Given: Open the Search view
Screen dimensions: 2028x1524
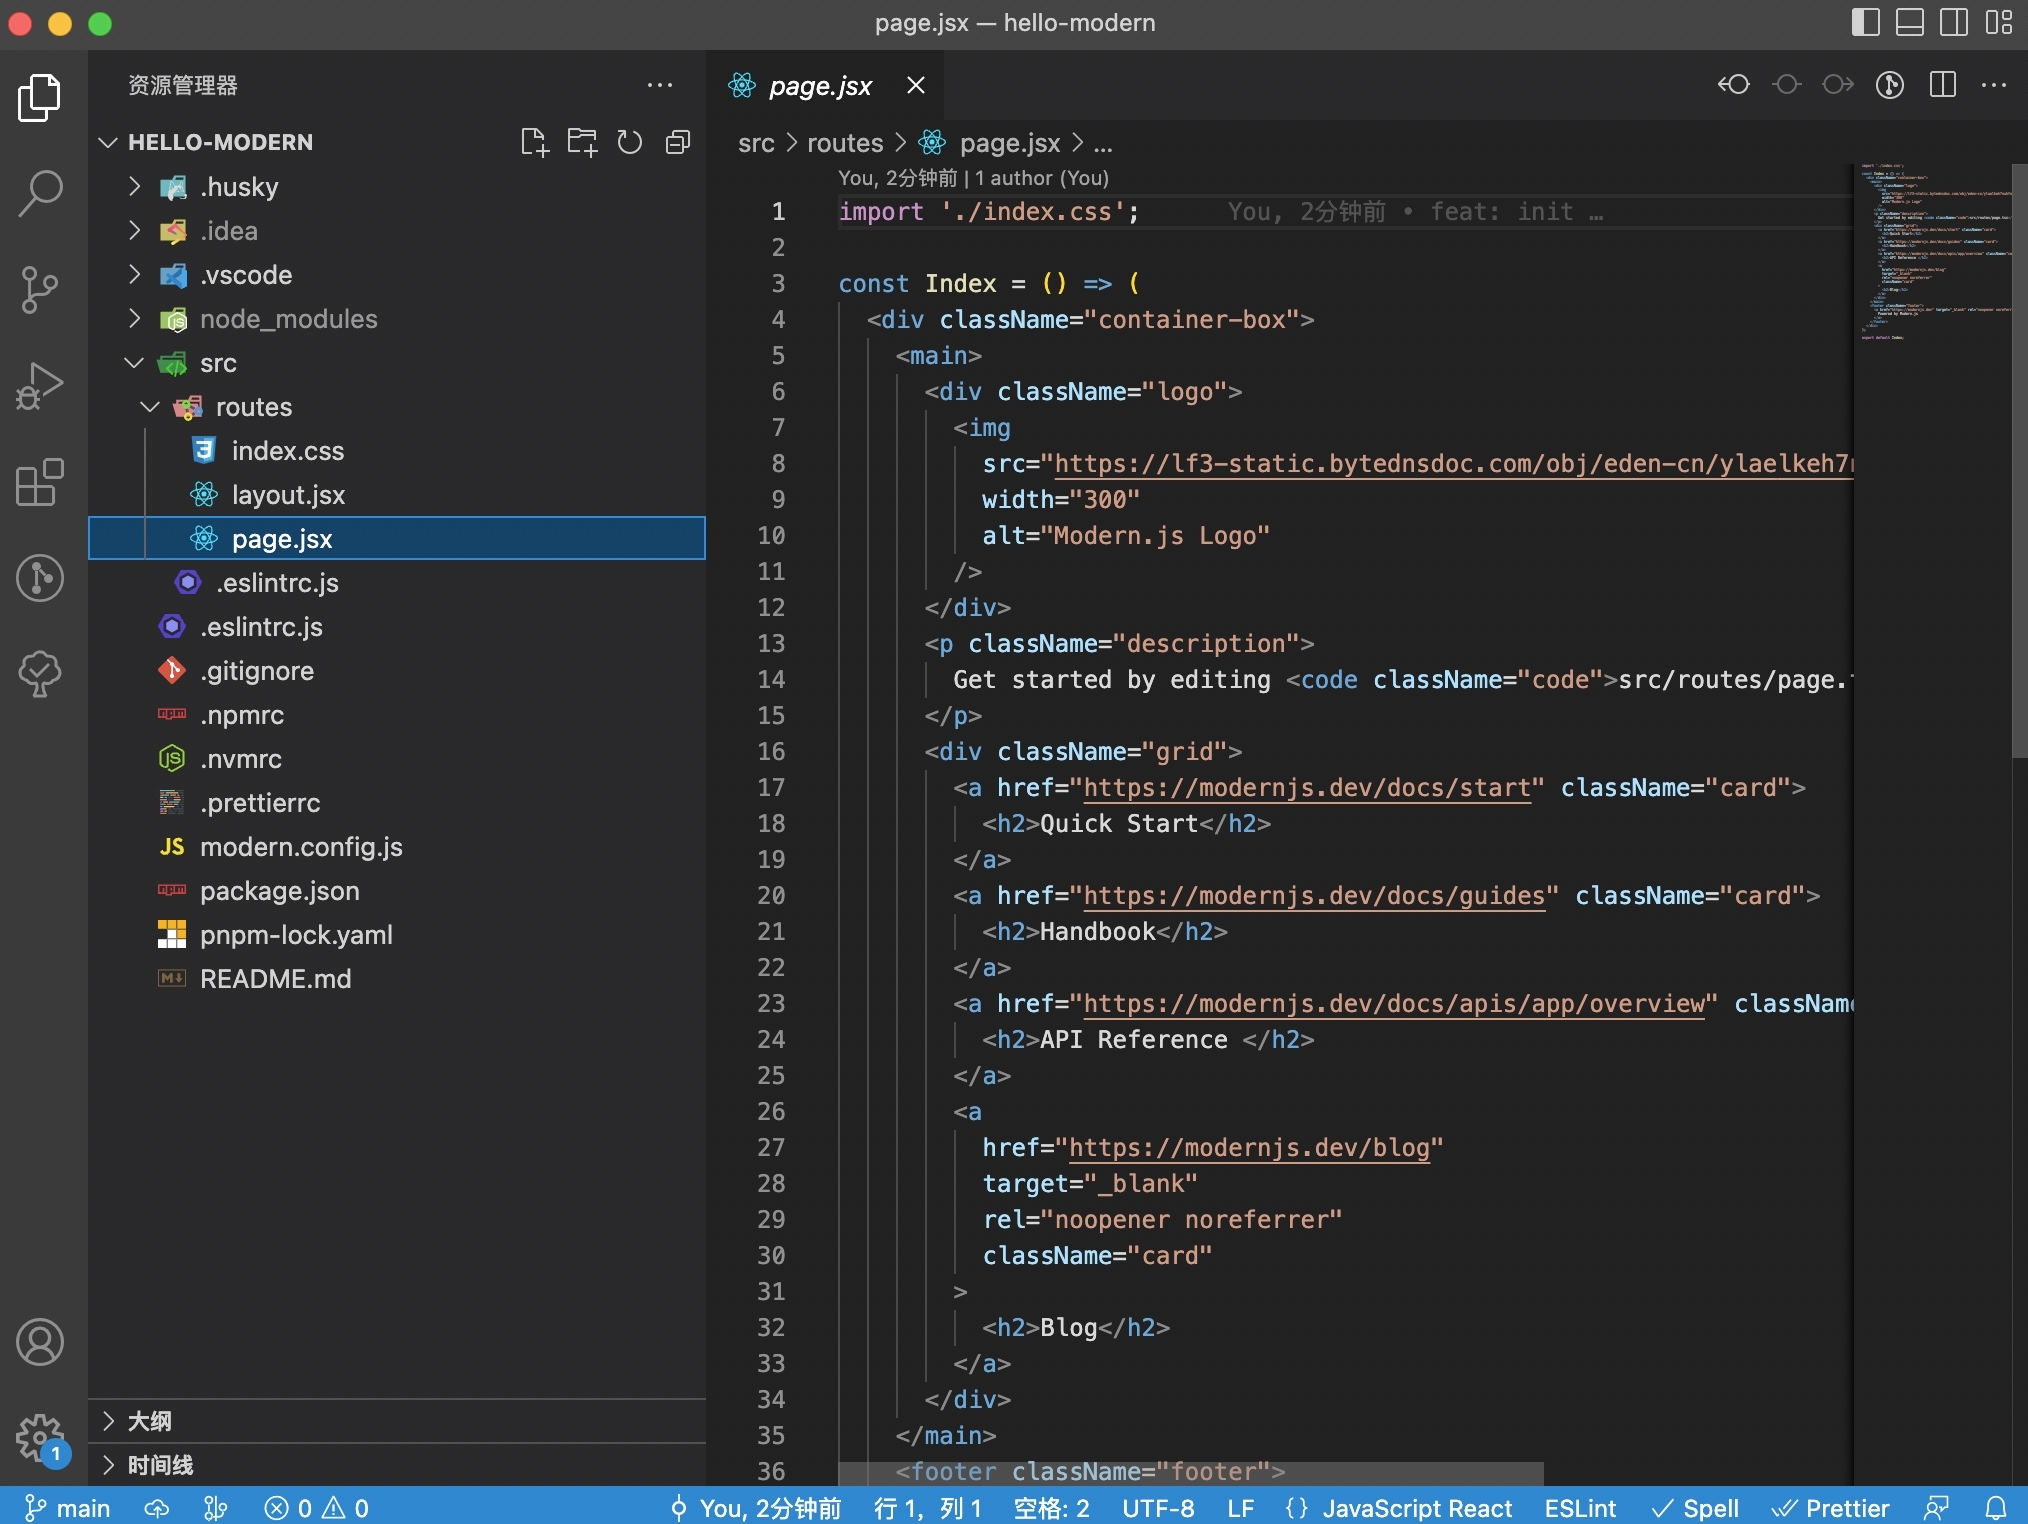Looking at the screenshot, I should (40, 192).
